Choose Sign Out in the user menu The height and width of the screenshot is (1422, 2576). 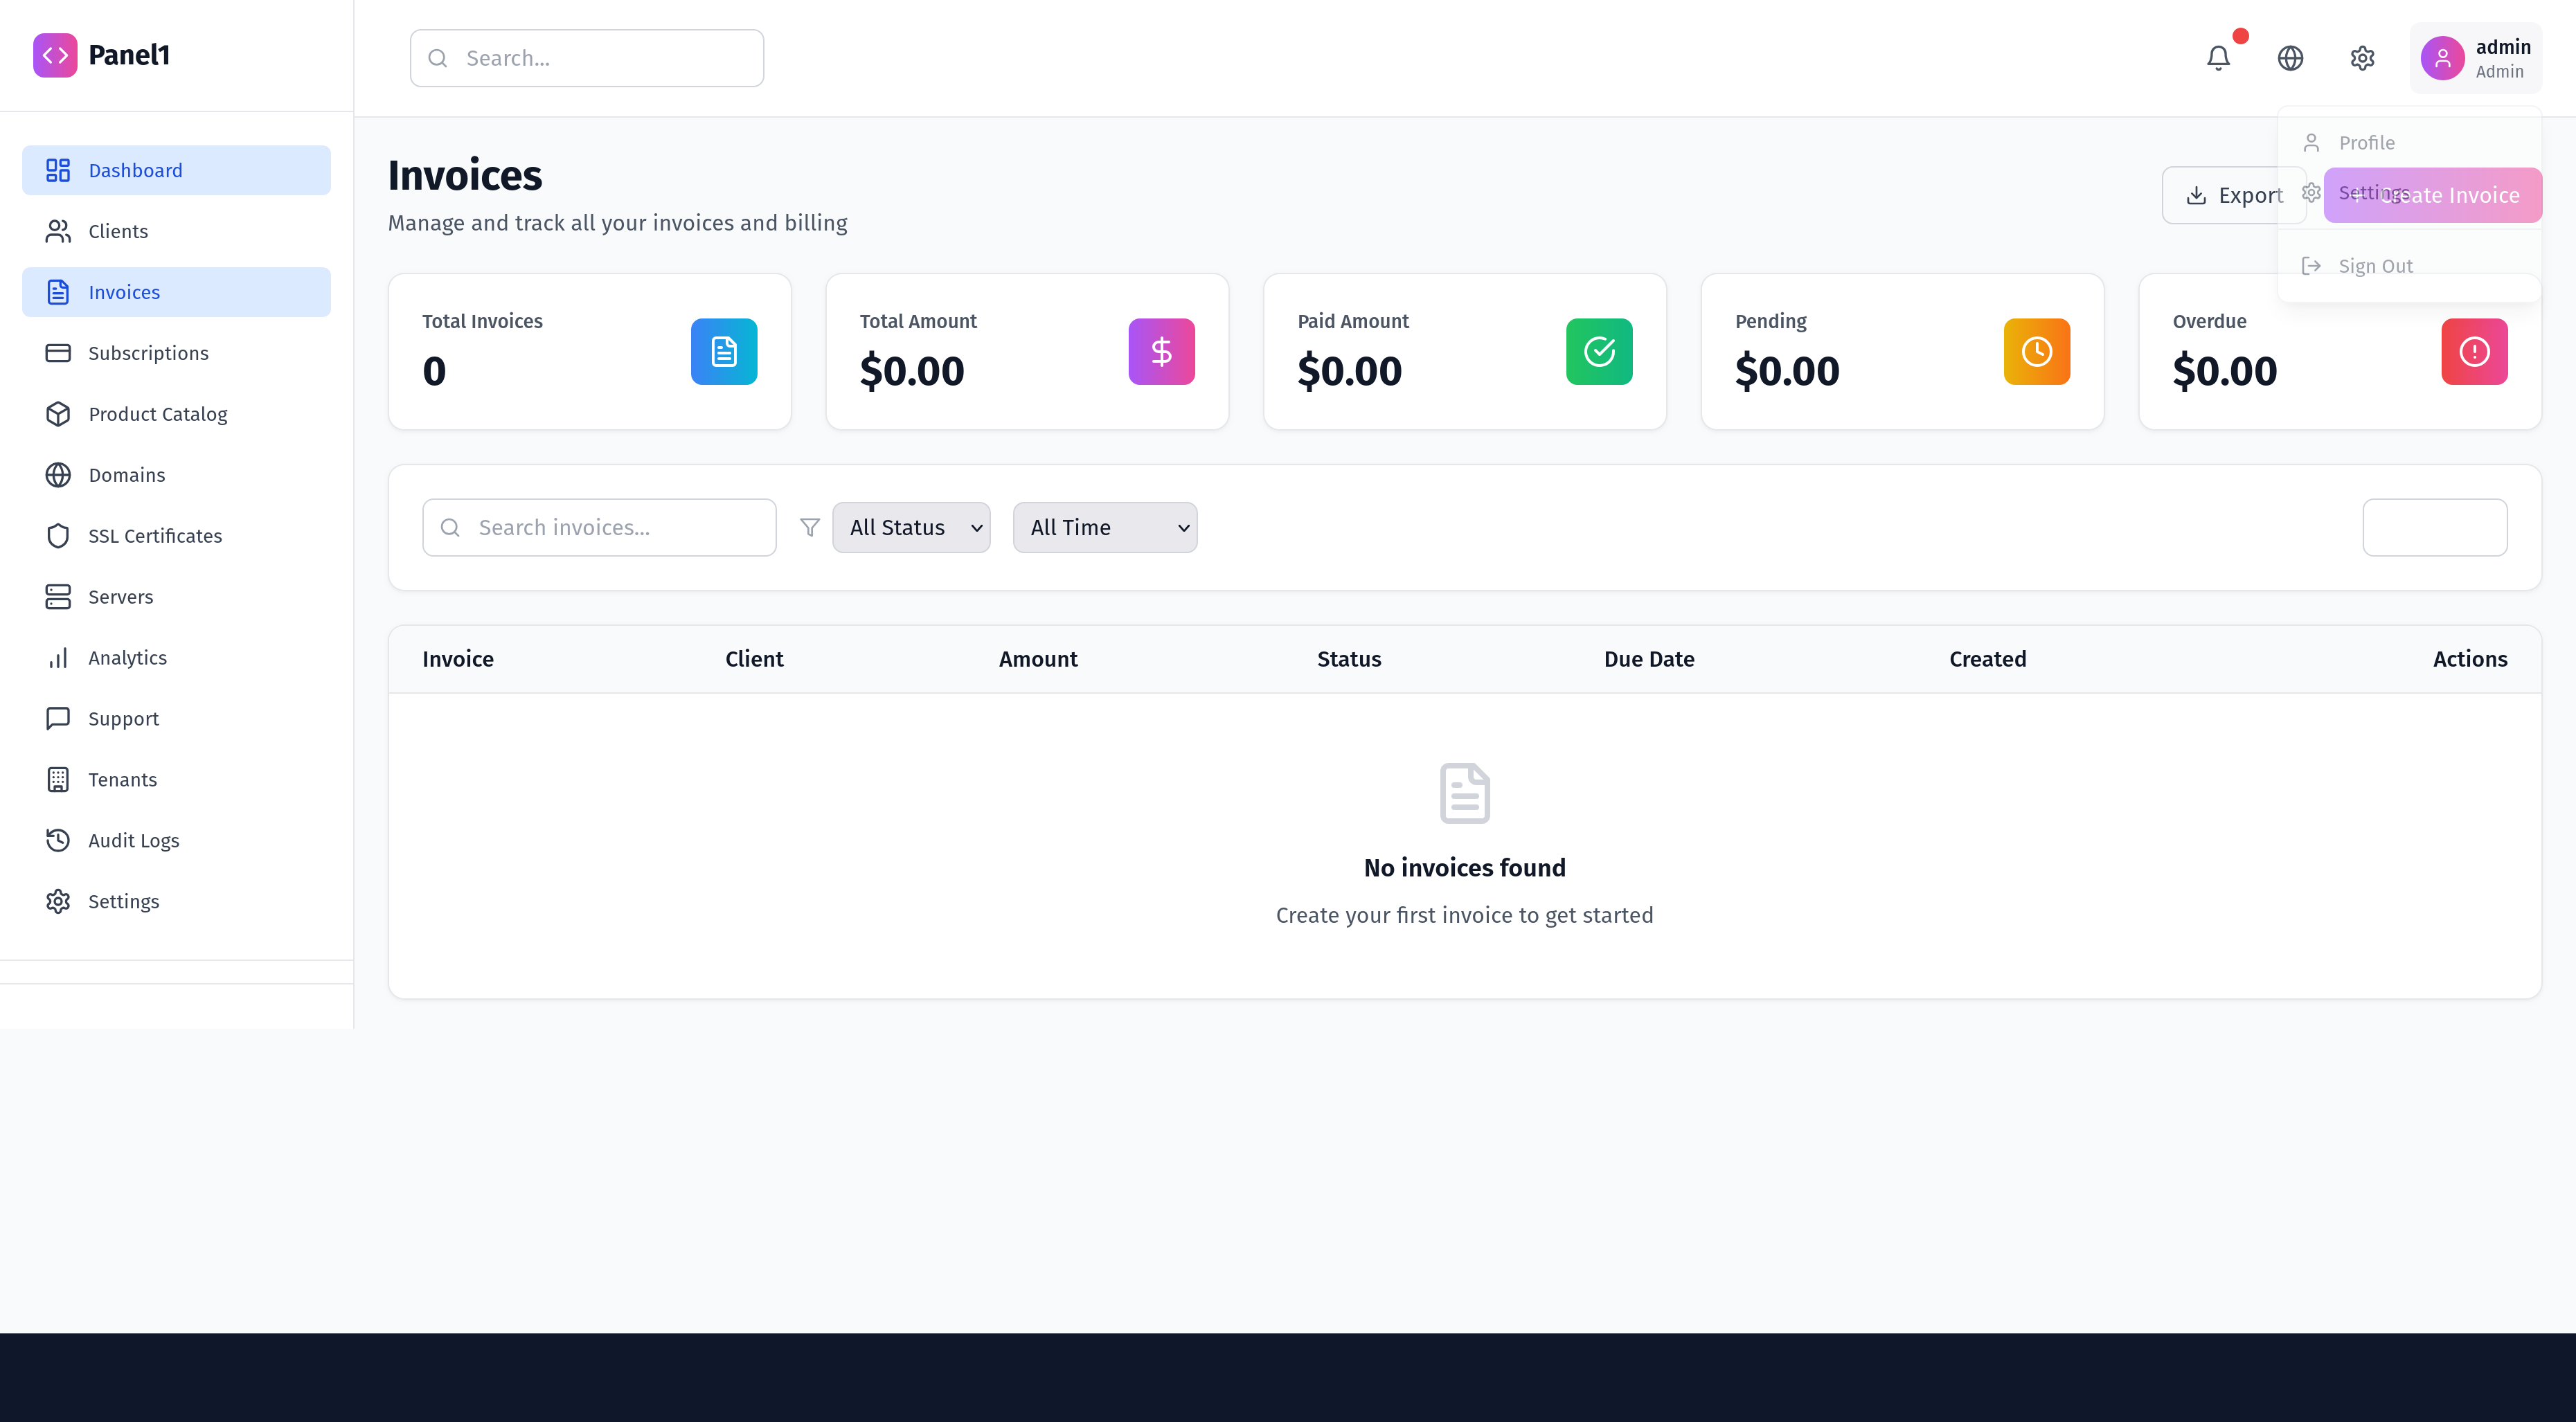pos(2375,266)
